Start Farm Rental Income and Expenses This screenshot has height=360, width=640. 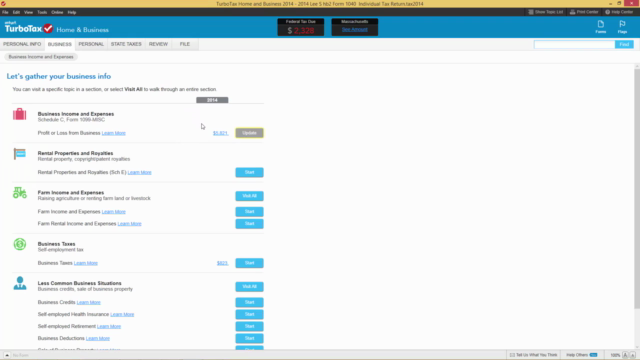pyautogui.click(x=249, y=224)
